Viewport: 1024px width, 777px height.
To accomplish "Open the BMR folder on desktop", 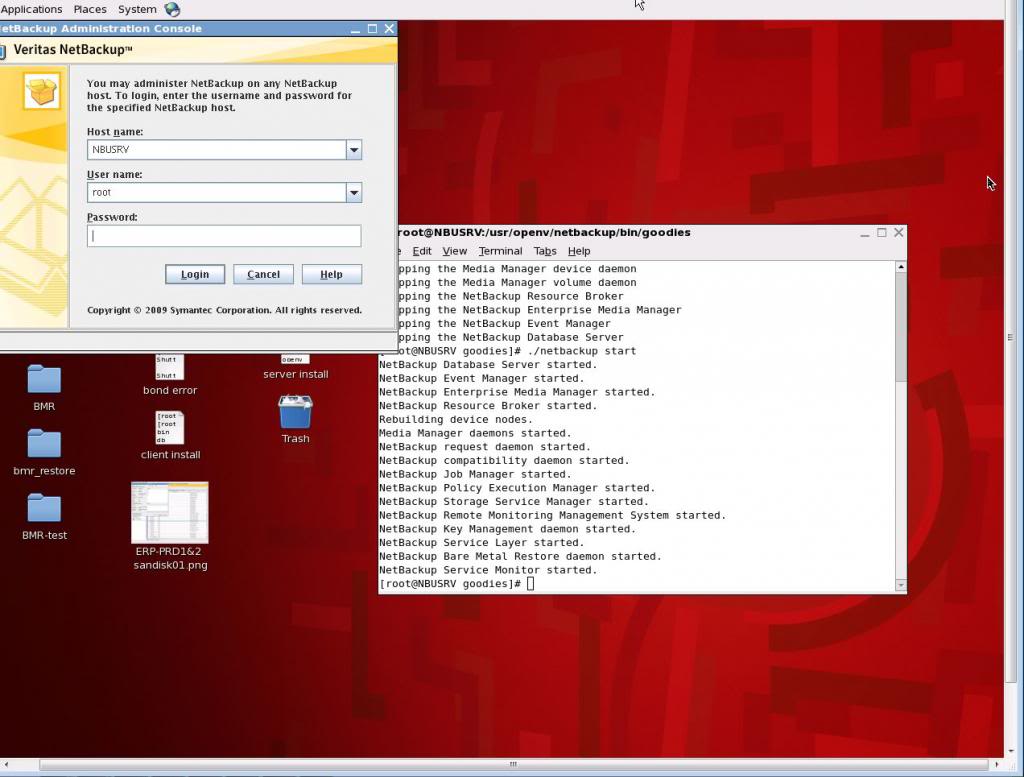I will [x=44, y=379].
